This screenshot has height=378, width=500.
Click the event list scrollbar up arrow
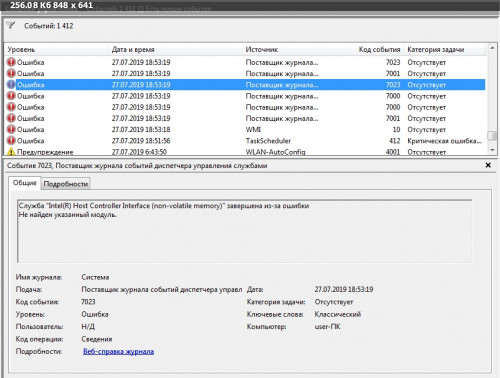click(492, 48)
